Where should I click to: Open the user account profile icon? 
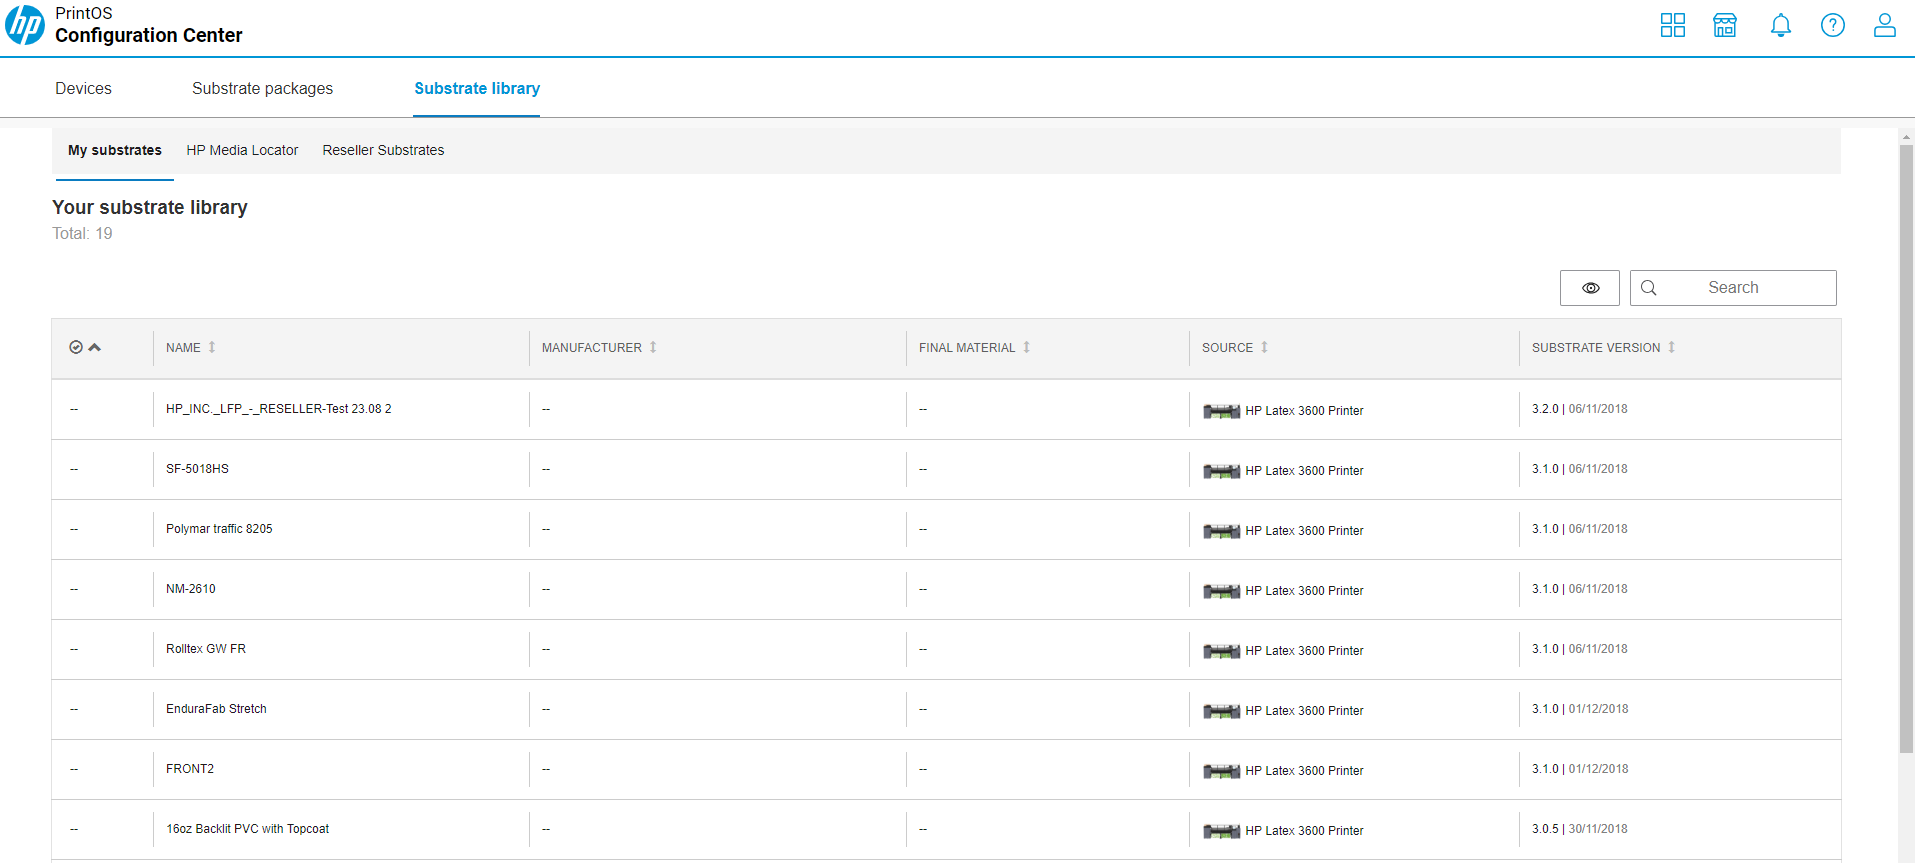[x=1885, y=25]
